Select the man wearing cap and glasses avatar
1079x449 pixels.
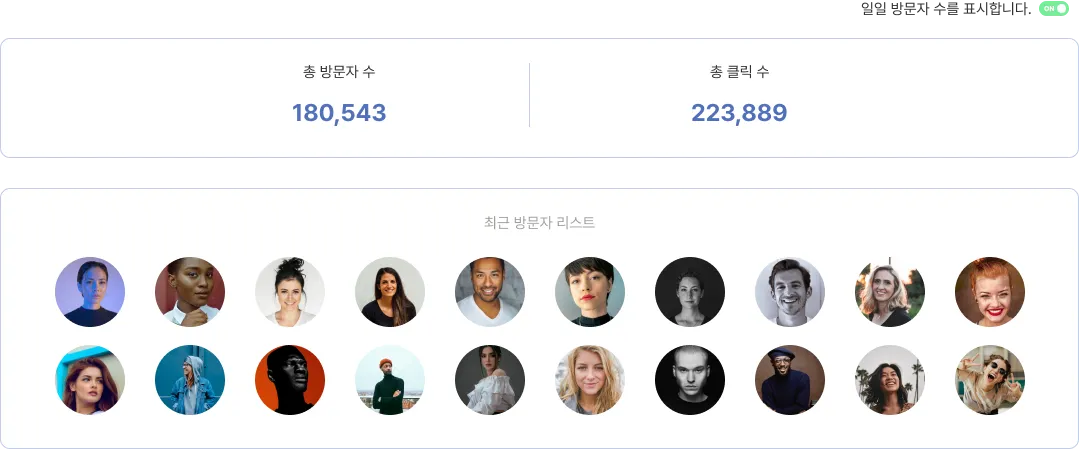[789, 380]
